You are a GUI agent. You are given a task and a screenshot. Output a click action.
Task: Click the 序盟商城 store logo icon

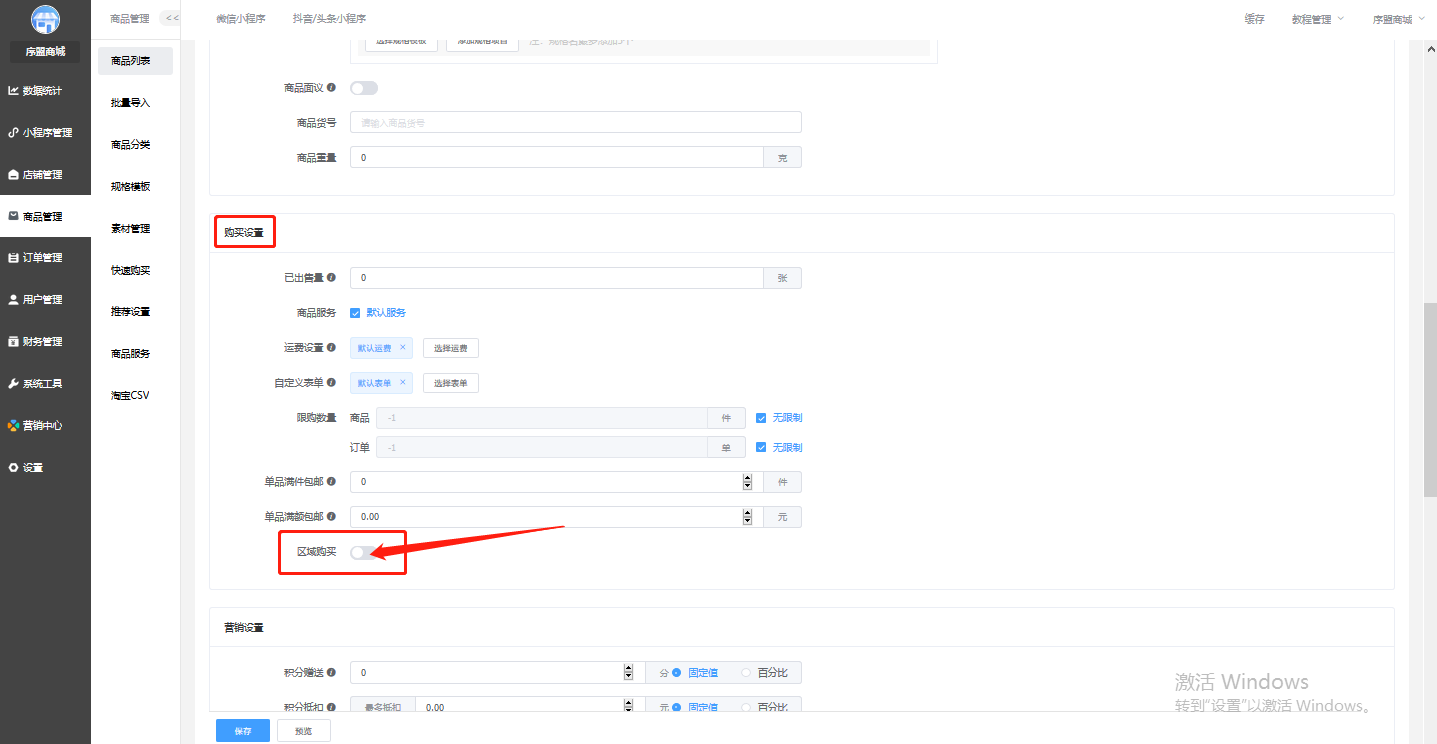point(45,20)
